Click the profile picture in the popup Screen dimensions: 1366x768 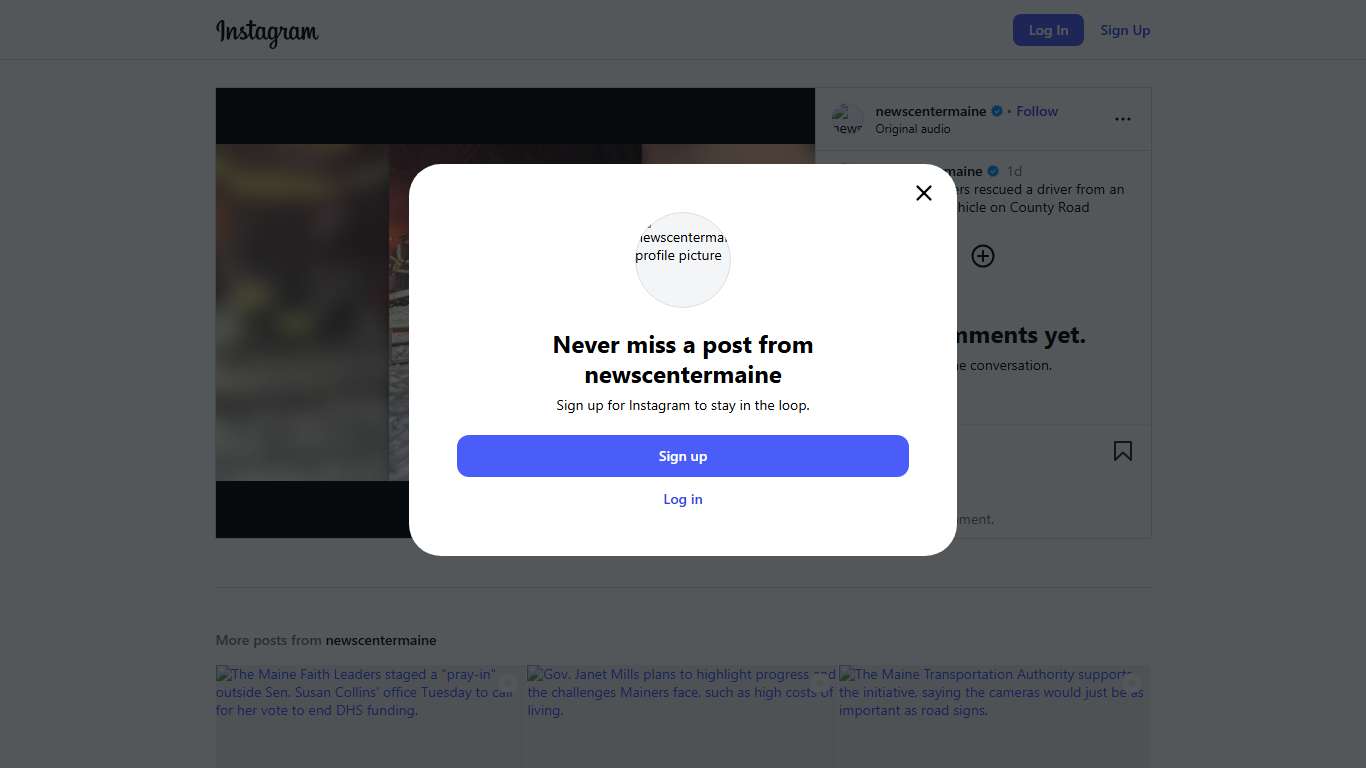tap(683, 259)
